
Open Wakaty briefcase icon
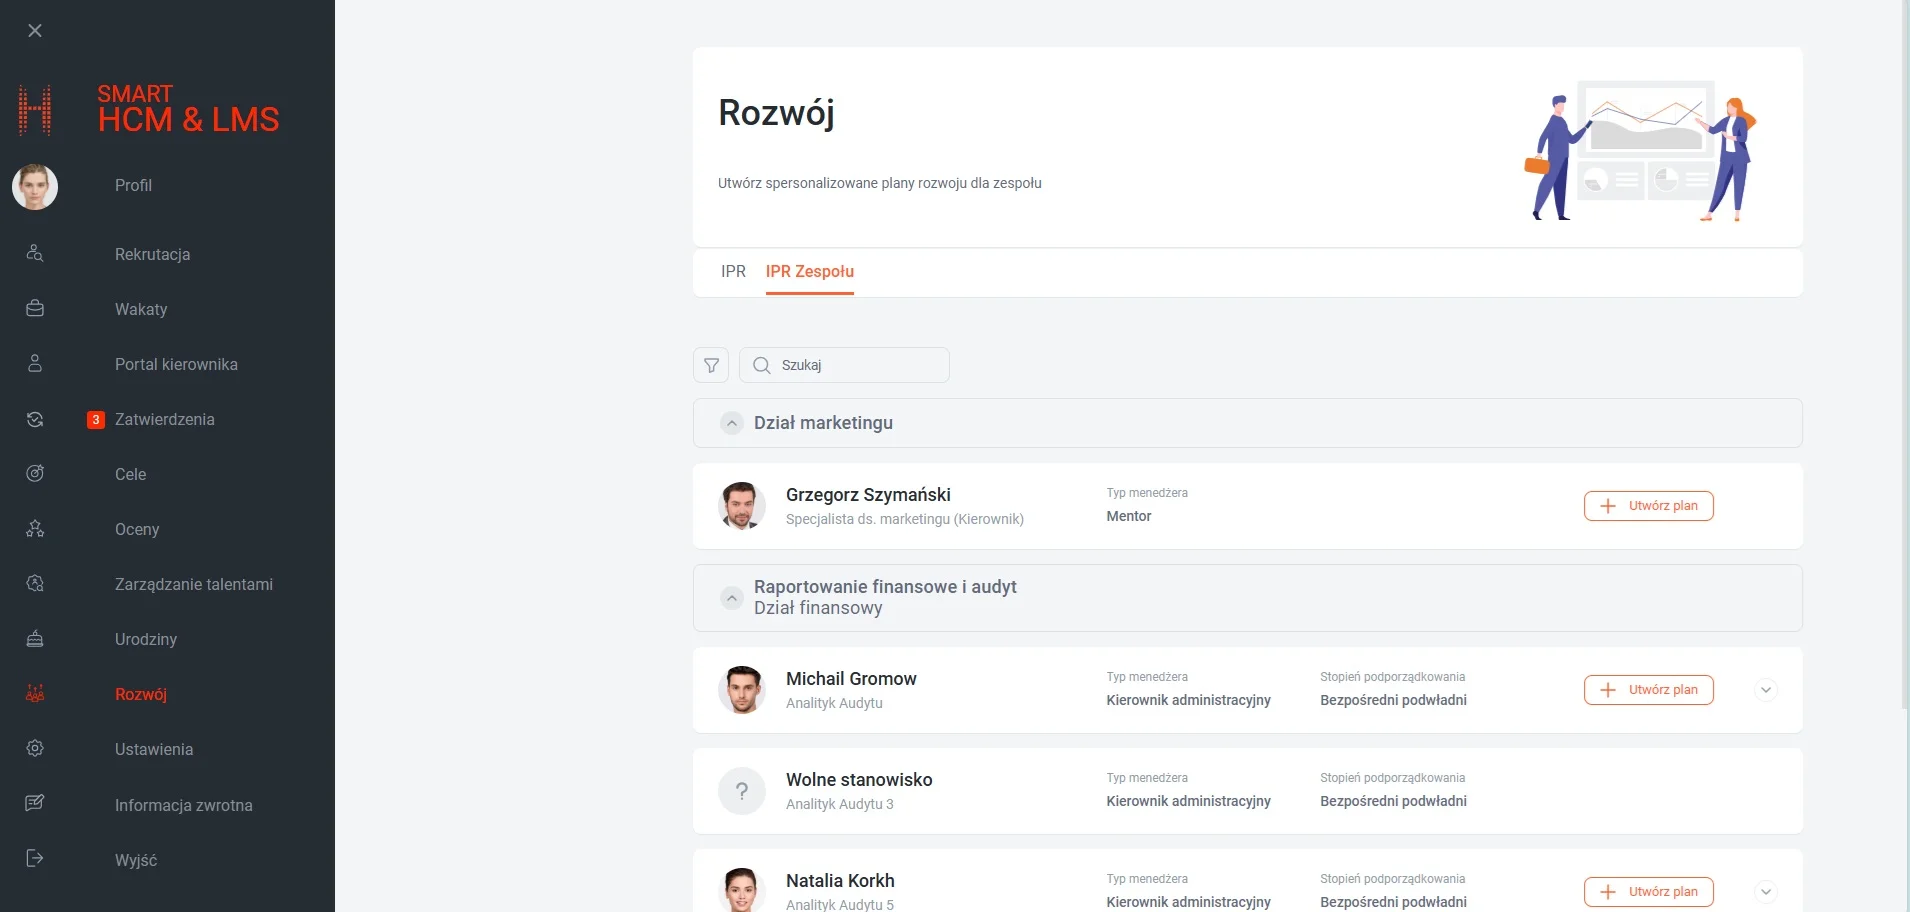35,309
